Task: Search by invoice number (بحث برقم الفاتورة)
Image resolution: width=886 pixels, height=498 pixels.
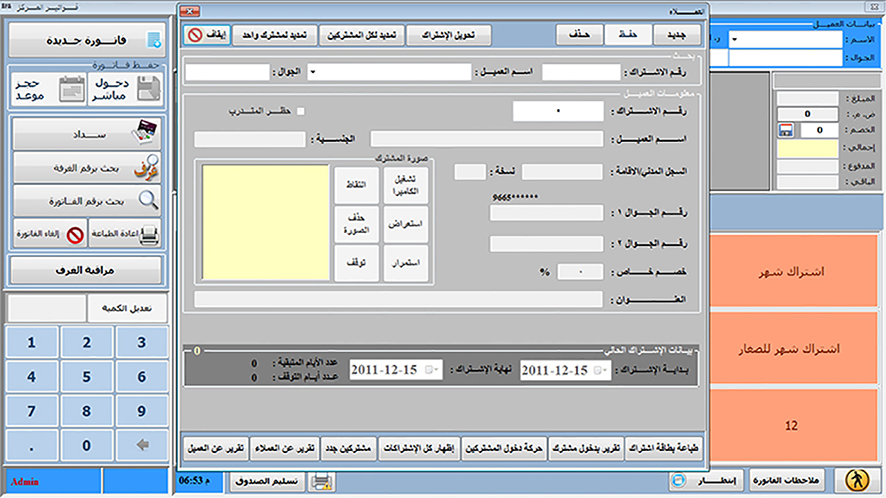Action: click(x=86, y=202)
